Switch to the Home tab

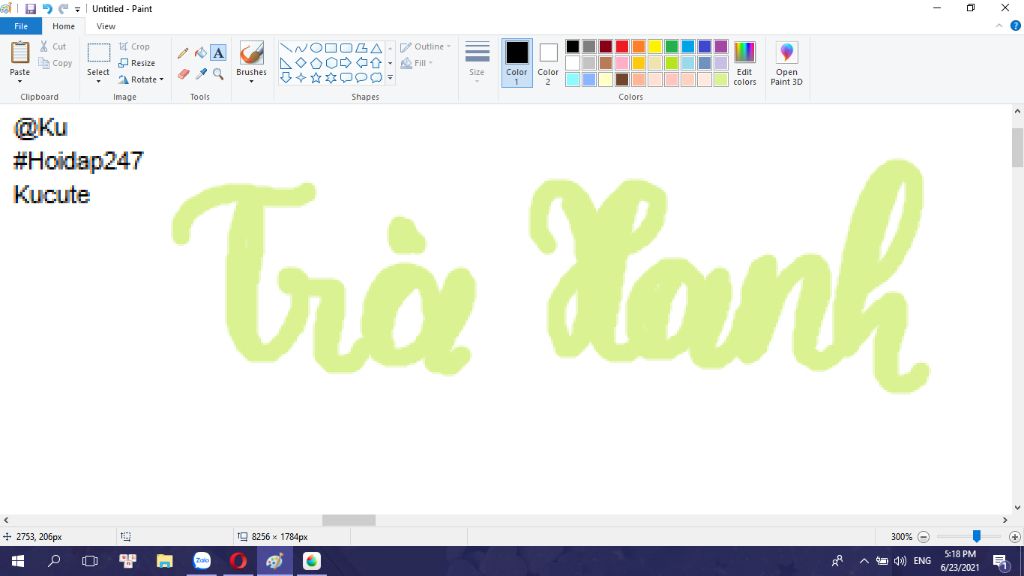[x=63, y=26]
